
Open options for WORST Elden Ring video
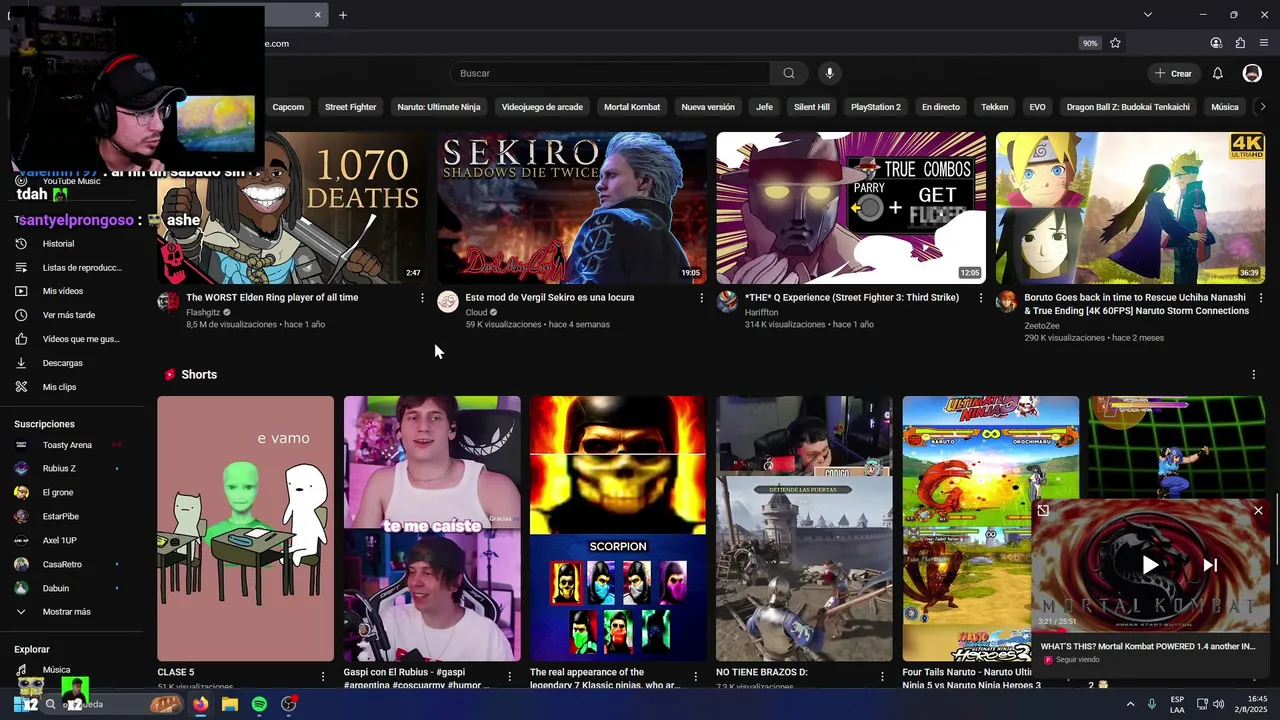click(422, 298)
